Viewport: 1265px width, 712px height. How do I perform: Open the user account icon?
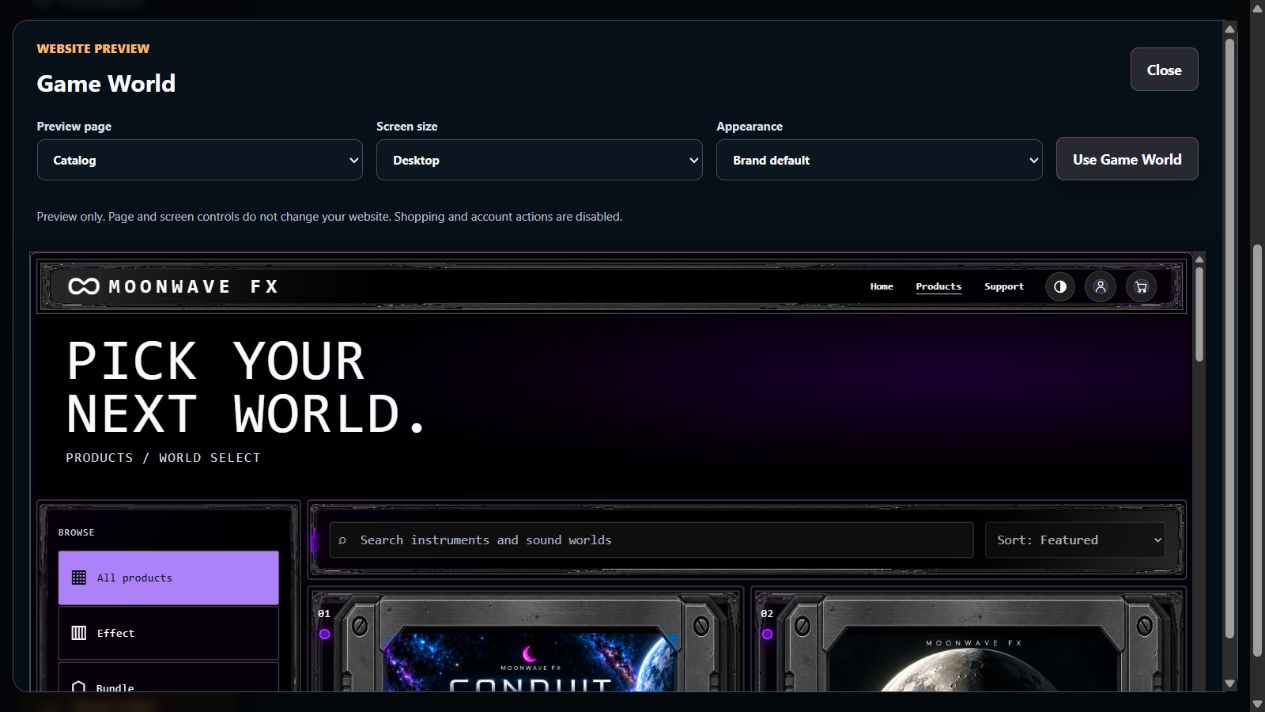[1100, 287]
